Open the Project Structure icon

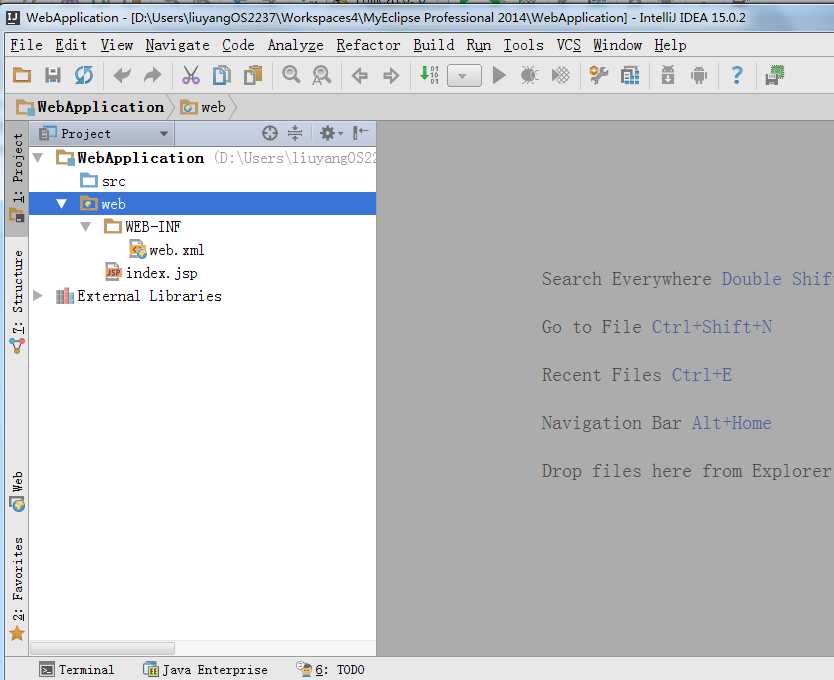point(630,76)
